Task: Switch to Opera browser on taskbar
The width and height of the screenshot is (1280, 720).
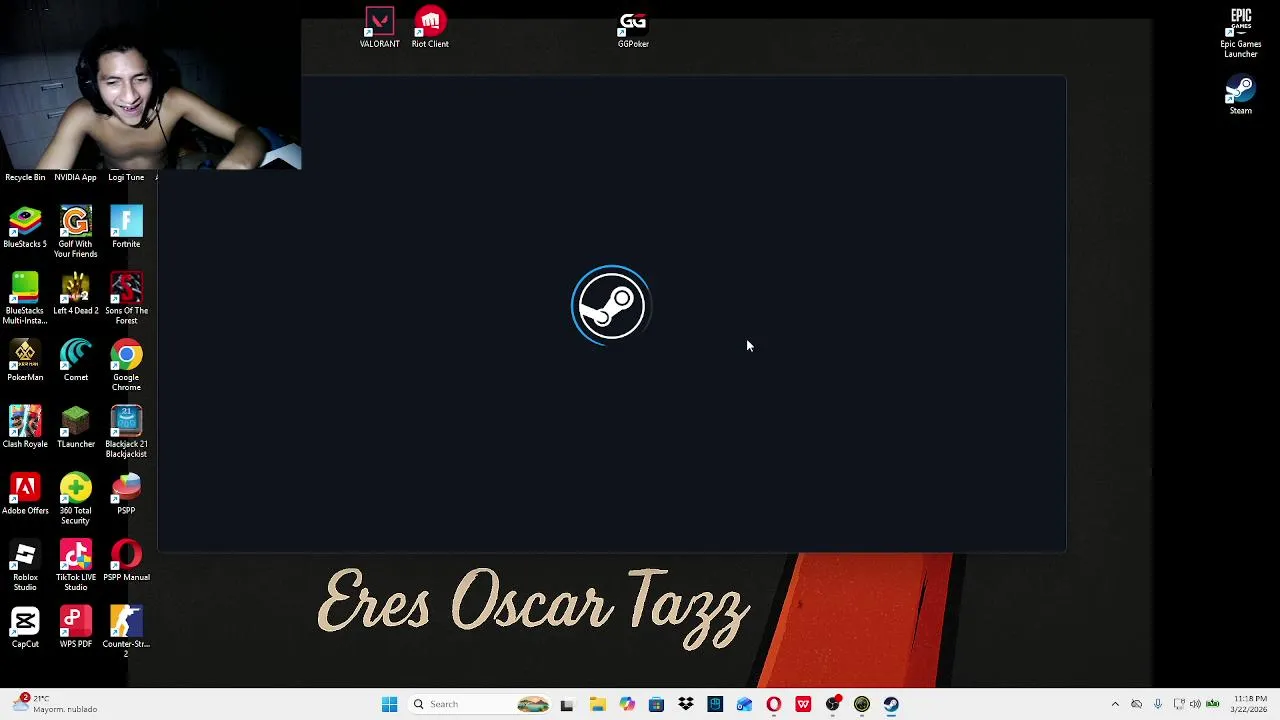Action: tap(774, 704)
